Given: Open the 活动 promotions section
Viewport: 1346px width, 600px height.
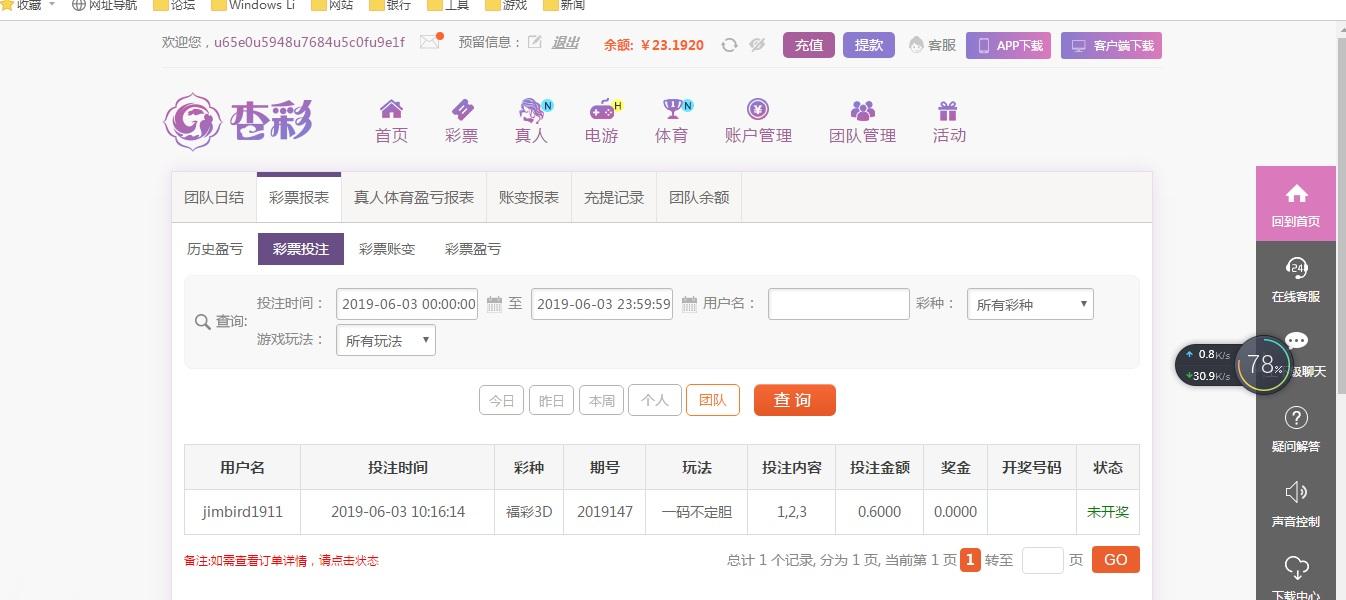Looking at the screenshot, I should (x=949, y=122).
